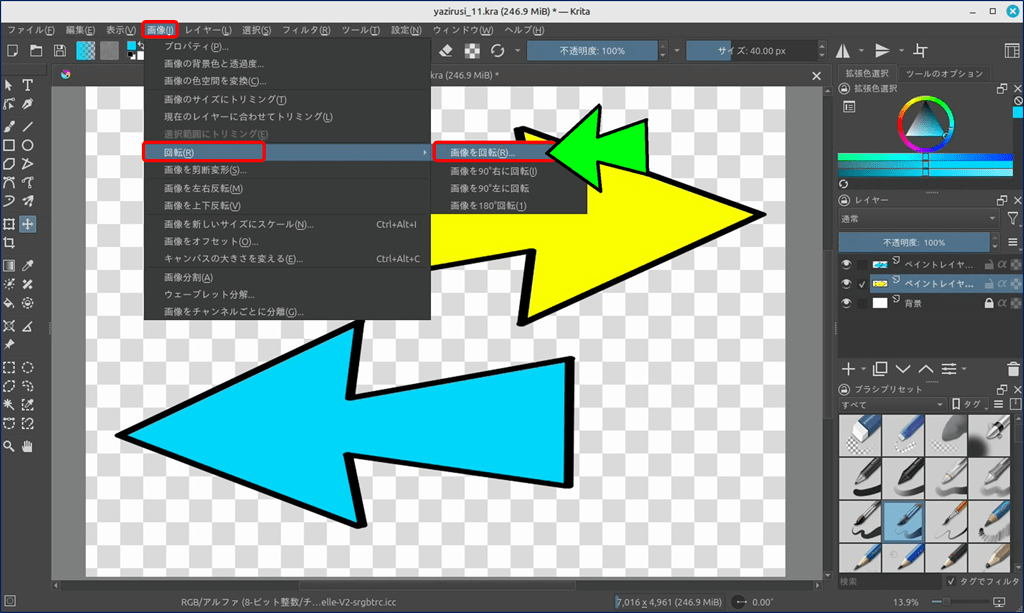Click 画像を左右反転(M) menu entry

203,188
